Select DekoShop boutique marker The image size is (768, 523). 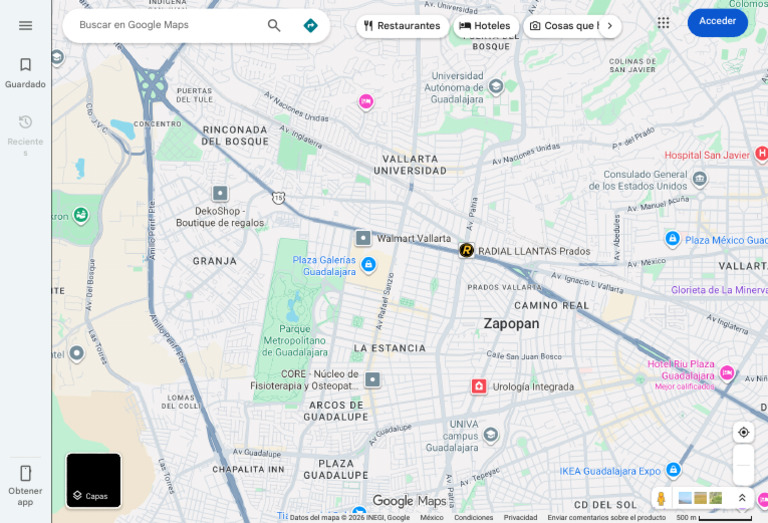(x=220, y=193)
